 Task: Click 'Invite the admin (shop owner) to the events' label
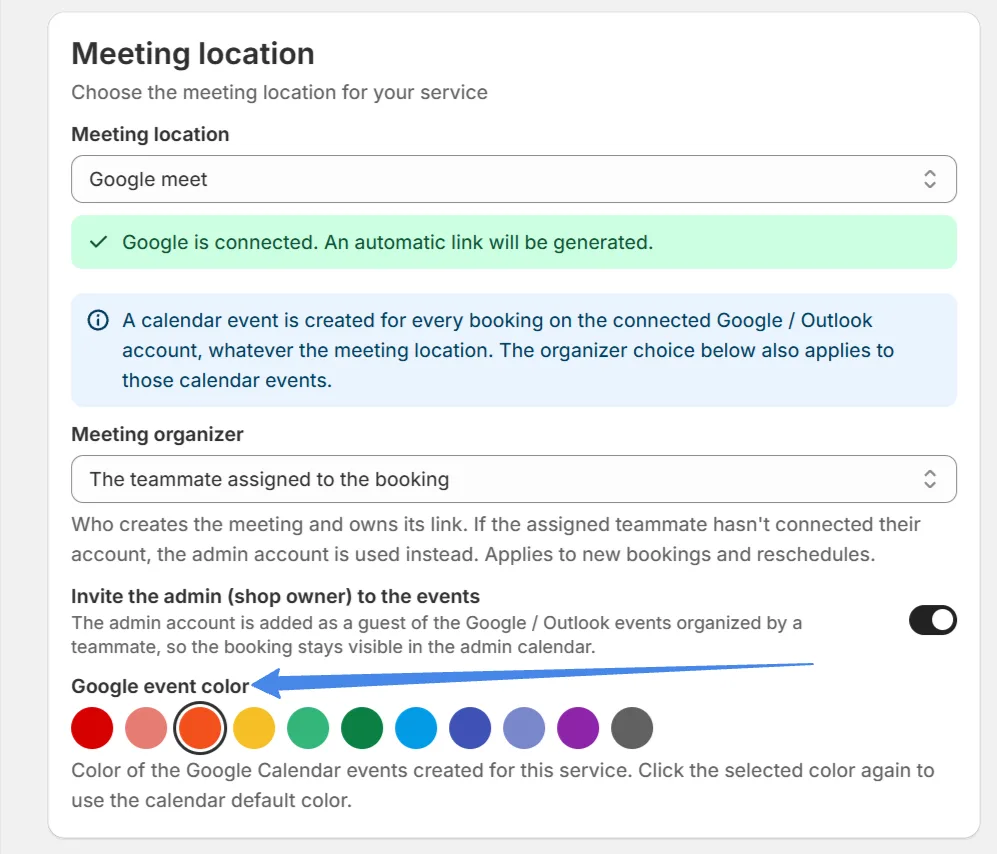pyautogui.click(x=275, y=596)
